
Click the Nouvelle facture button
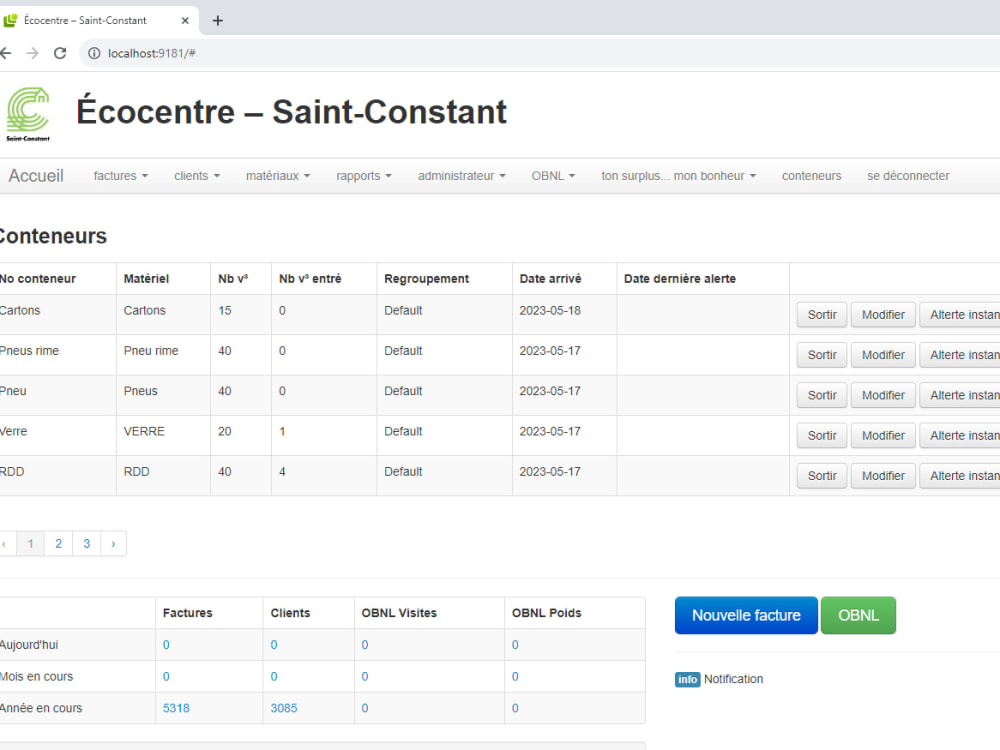pos(746,615)
